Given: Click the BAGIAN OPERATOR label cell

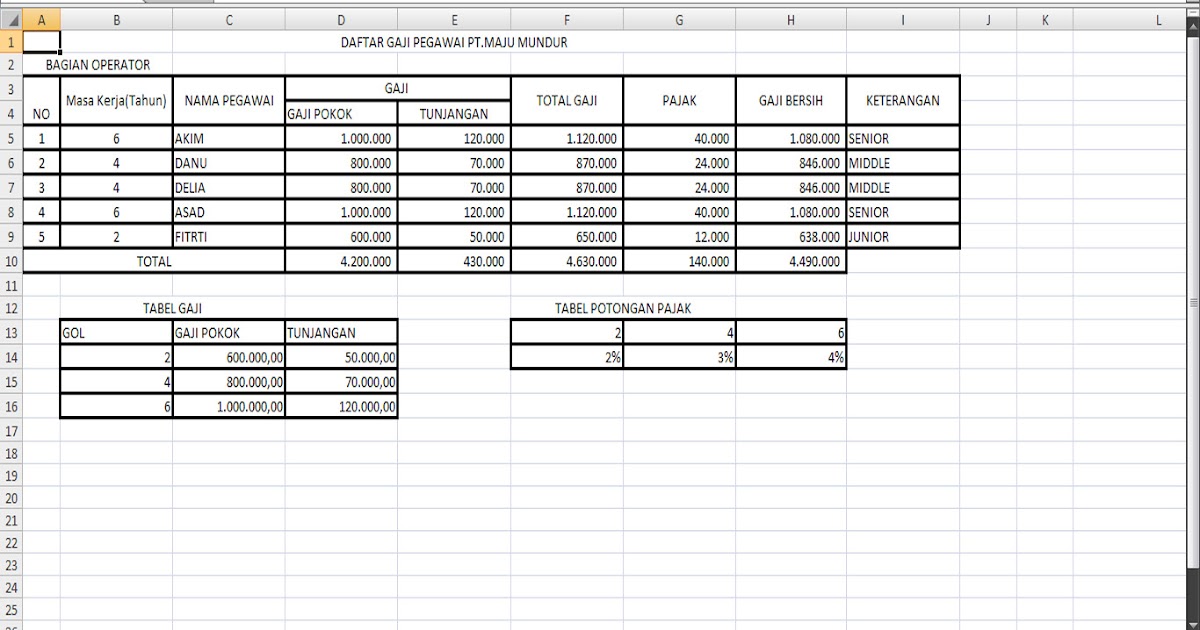Looking at the screenshot, I should click(96, 64).
